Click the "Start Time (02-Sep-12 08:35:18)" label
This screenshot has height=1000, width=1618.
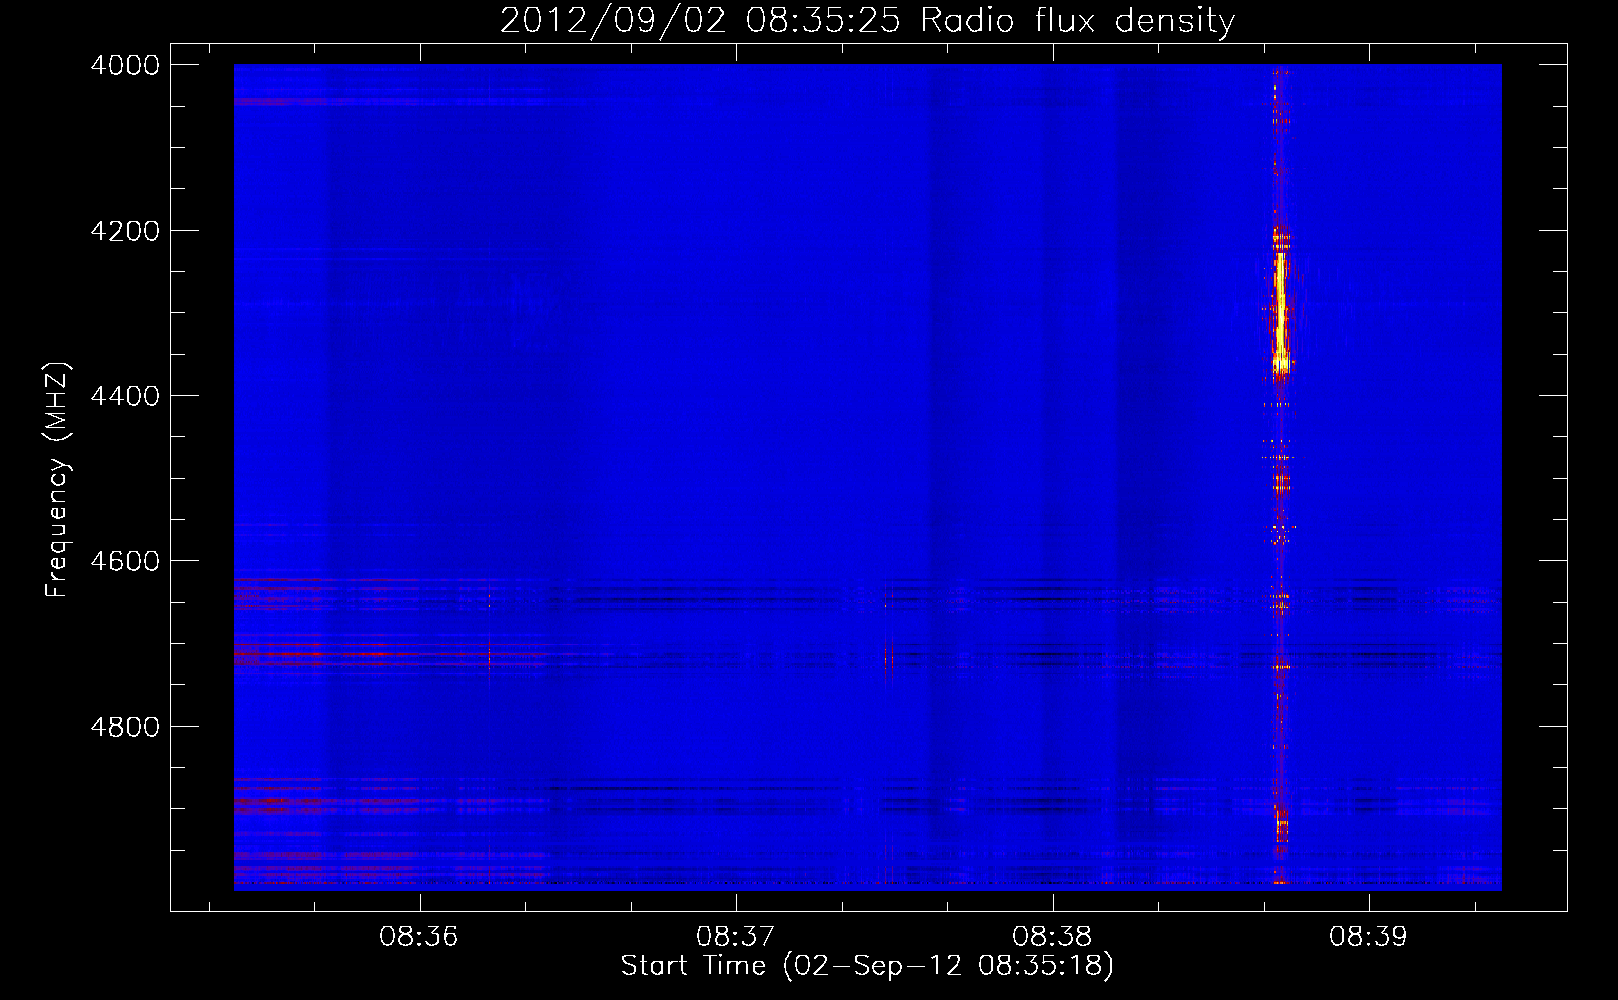point(867,966)
